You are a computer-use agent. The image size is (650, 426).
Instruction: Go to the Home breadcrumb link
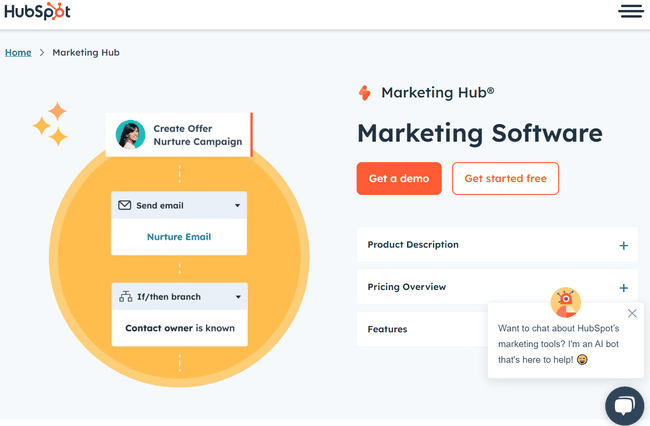point(18,53)
